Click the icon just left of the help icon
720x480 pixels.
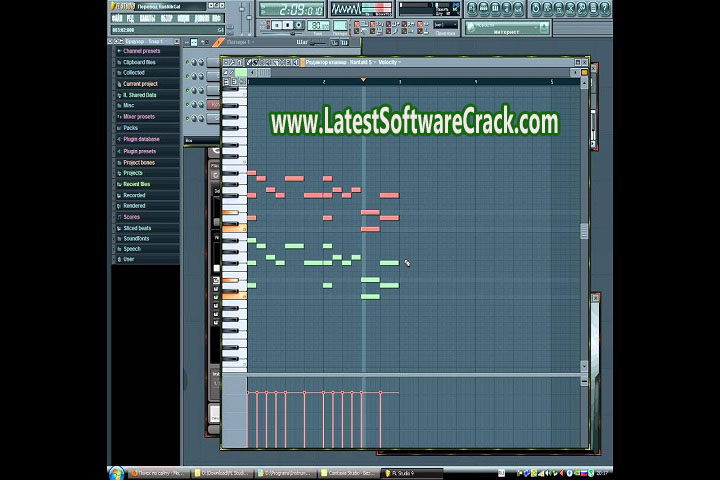593,8
